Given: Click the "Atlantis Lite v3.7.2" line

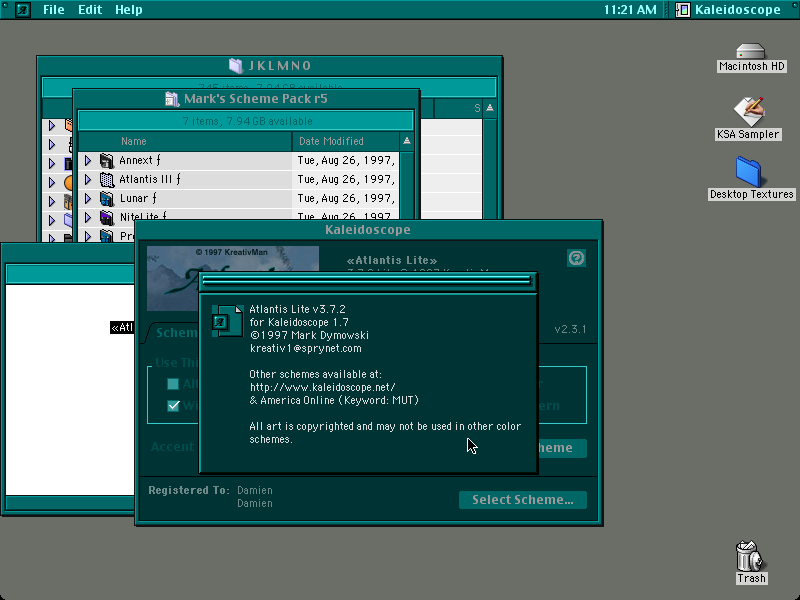Looking at the screenshot, I should tap(297, 309).
